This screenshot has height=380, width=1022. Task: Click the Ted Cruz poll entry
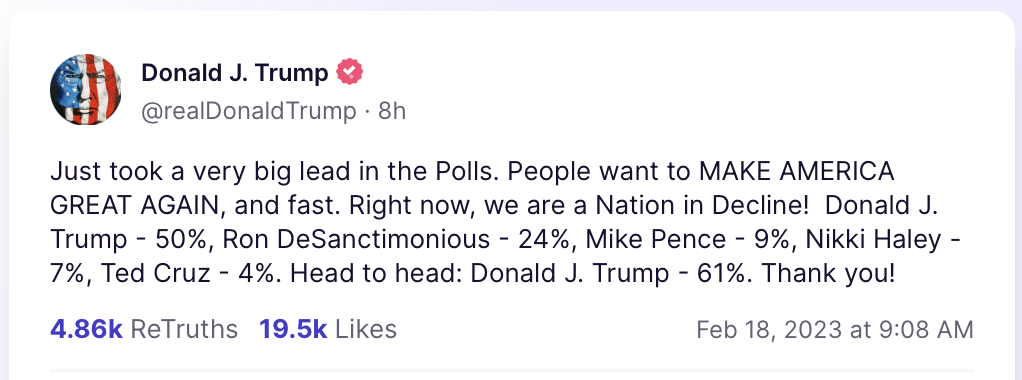pyautogui.click(x=155, y=274)
